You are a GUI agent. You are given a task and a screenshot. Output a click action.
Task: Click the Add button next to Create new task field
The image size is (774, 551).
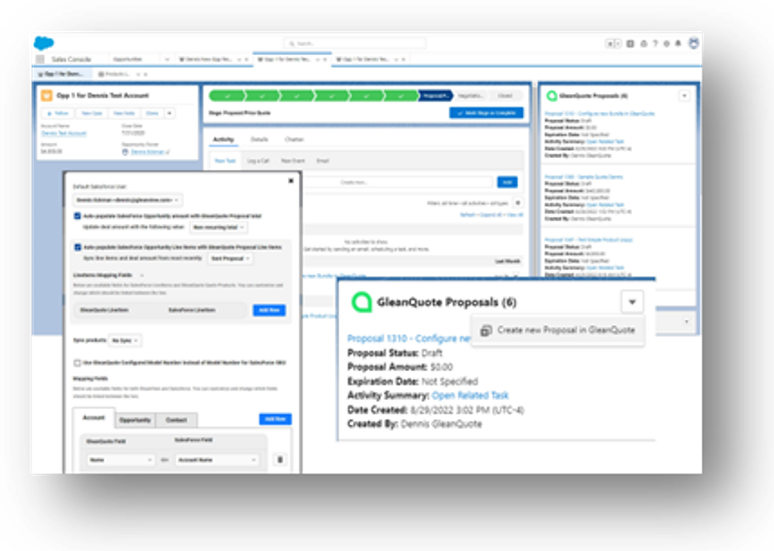tap(507, 182)
